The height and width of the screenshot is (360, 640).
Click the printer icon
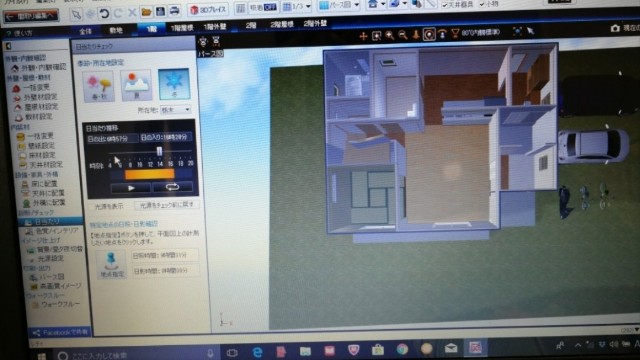tap(175, 10)
